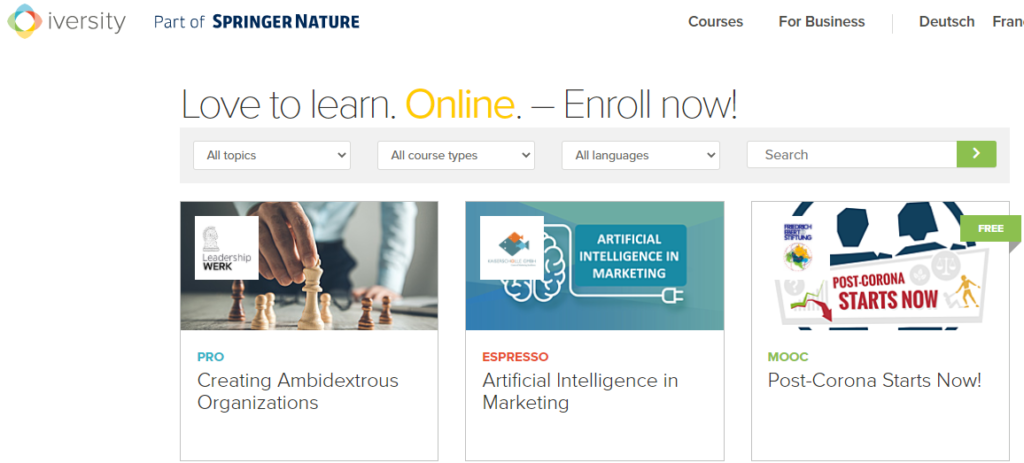The image size is (1024, 463).
Task: Click the chess pieces course thumbnail
Action: (x=309, y=266)
